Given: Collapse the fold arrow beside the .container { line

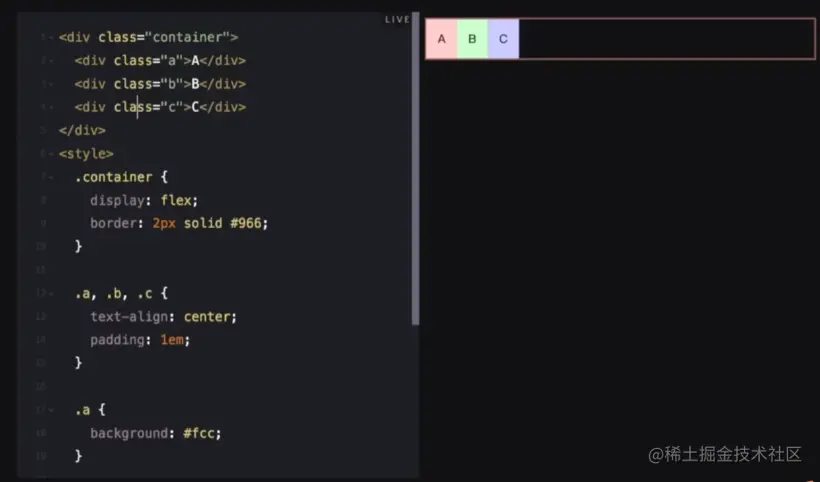Looking at the screenshot, I should pos(51,177).
